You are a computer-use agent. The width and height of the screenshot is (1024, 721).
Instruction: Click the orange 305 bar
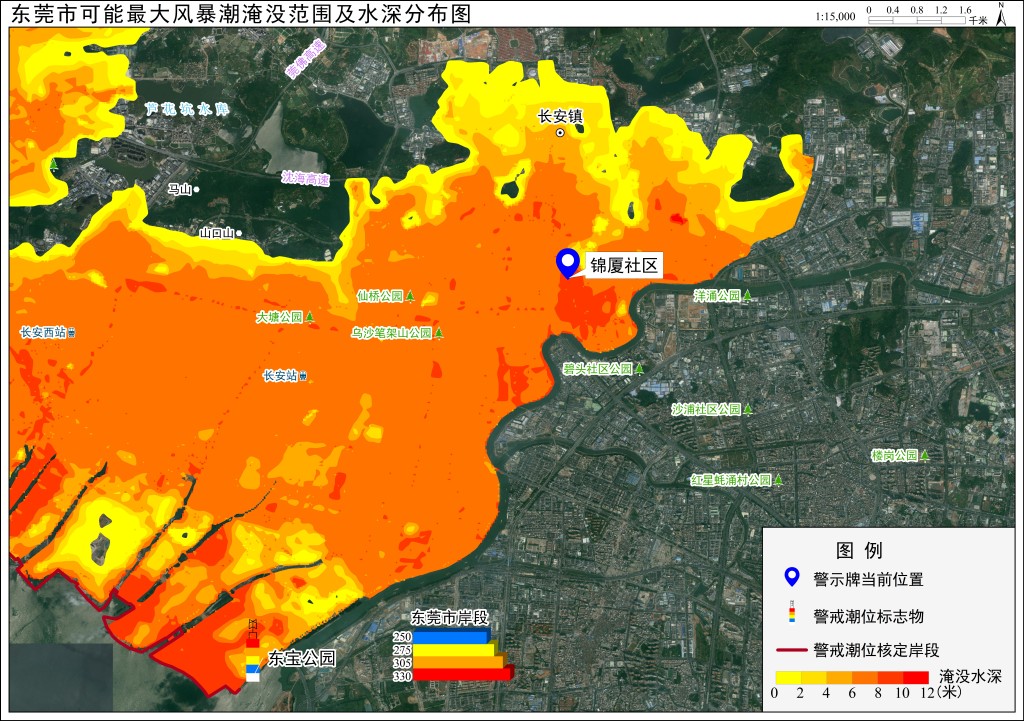pyautogui.click(x=460, y=662)
